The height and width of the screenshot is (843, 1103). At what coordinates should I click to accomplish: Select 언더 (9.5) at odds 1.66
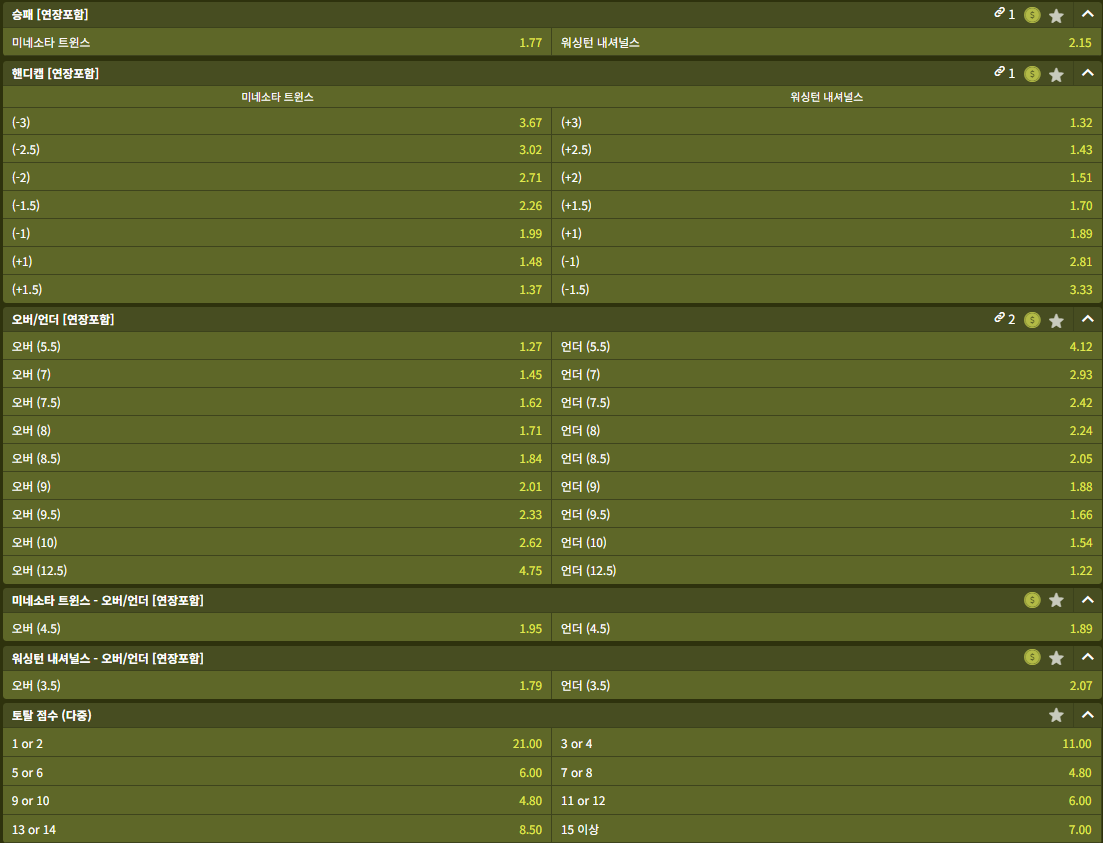click(827, 514)
